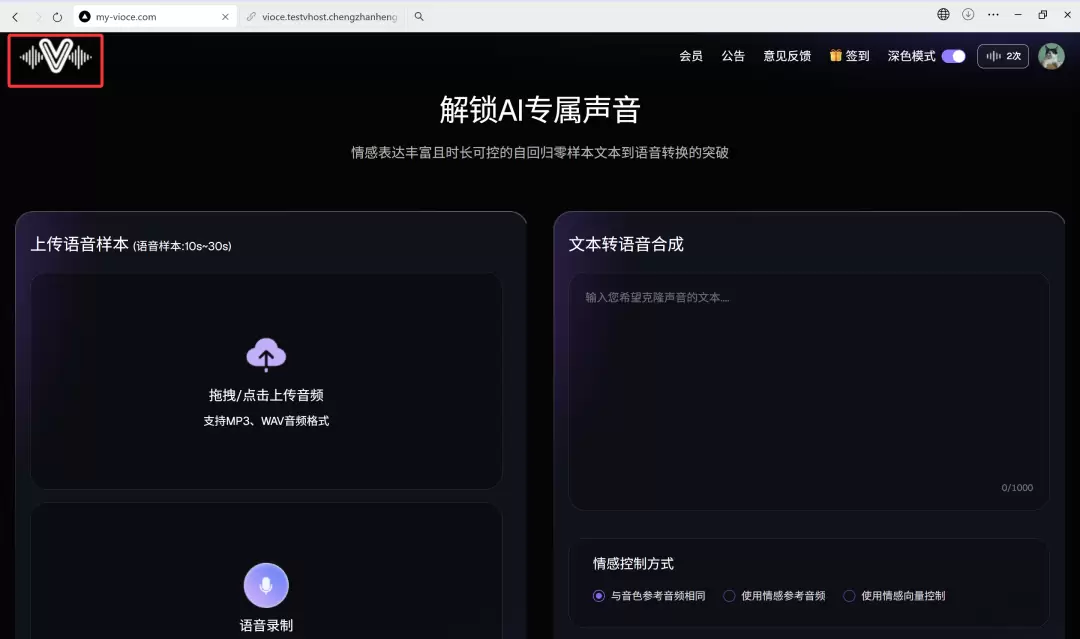The width and height of the screenshot is (1080, 639).
Task: Click the V waveform site logo
Action: [55, 56]
